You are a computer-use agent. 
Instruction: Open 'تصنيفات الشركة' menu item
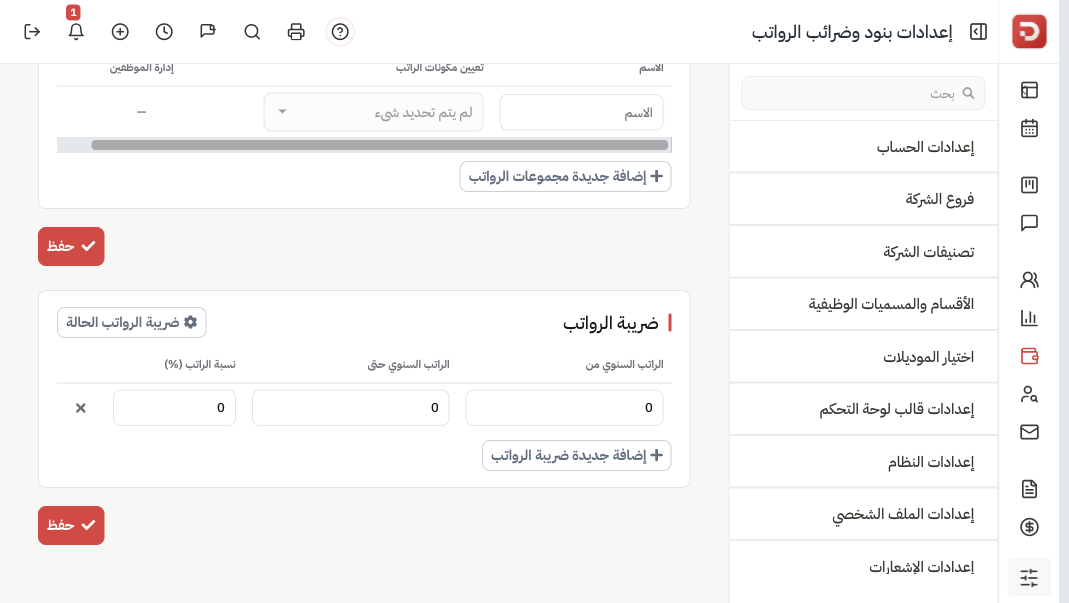(863, 252)
